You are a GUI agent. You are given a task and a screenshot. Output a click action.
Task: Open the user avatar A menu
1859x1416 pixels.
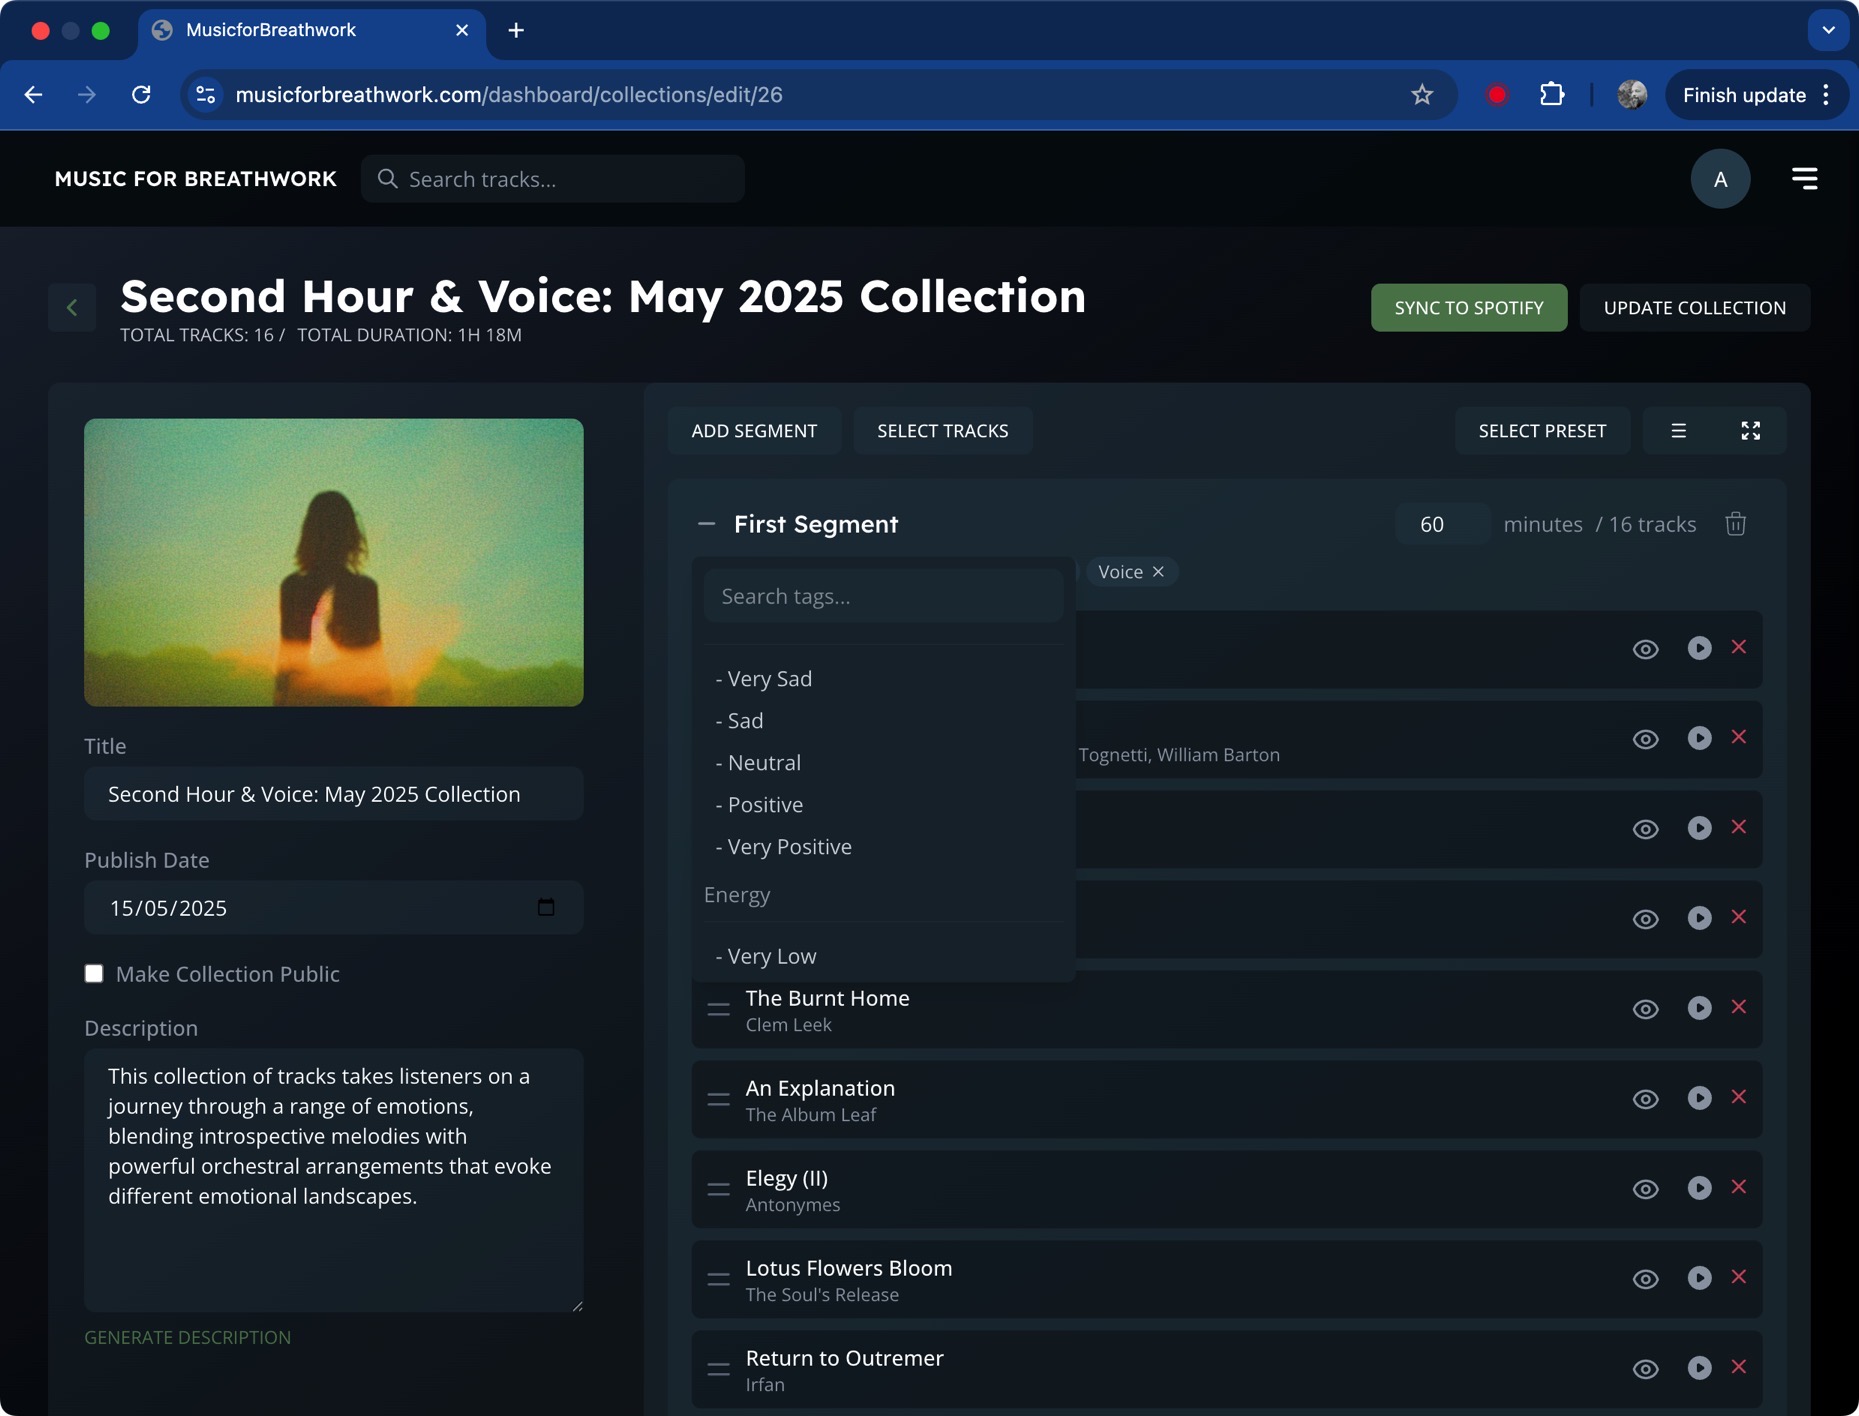click(1720, 179)
